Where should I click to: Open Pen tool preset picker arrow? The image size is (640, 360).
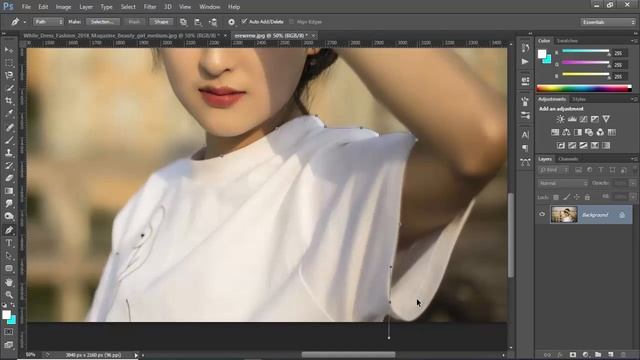point(24,22)
